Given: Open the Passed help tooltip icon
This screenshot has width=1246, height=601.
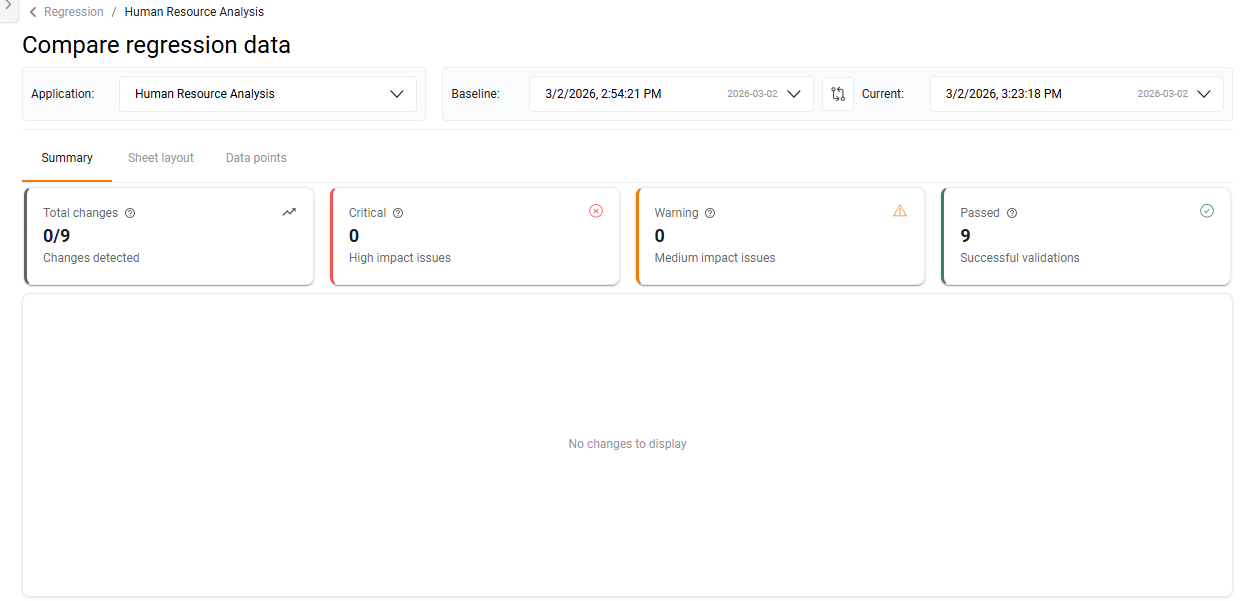Looking at the screenshot, I should (1011, 213).
